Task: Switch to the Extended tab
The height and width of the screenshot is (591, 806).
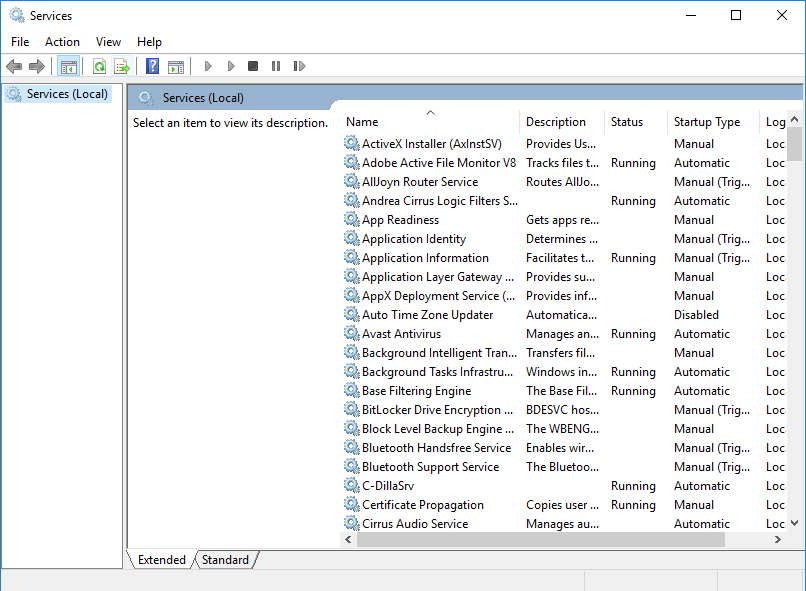Action: (161, 560)
